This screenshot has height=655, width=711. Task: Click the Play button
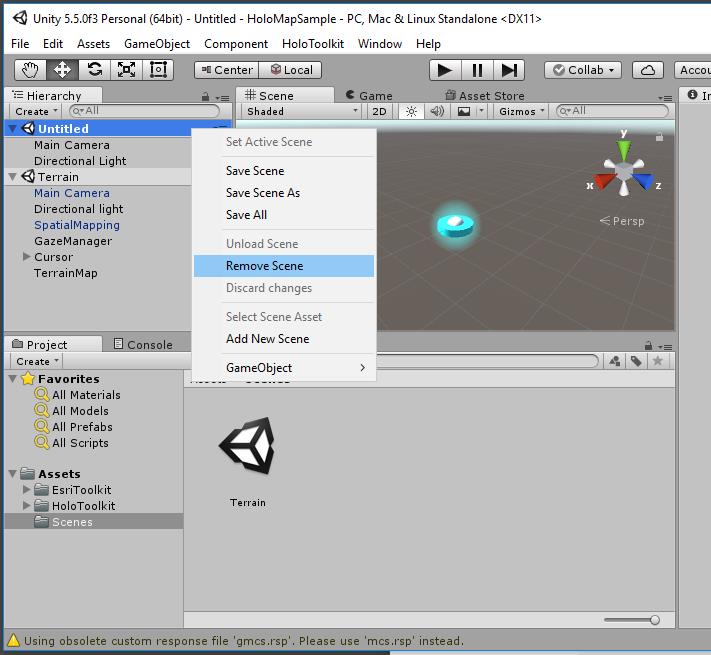point(445,70)
